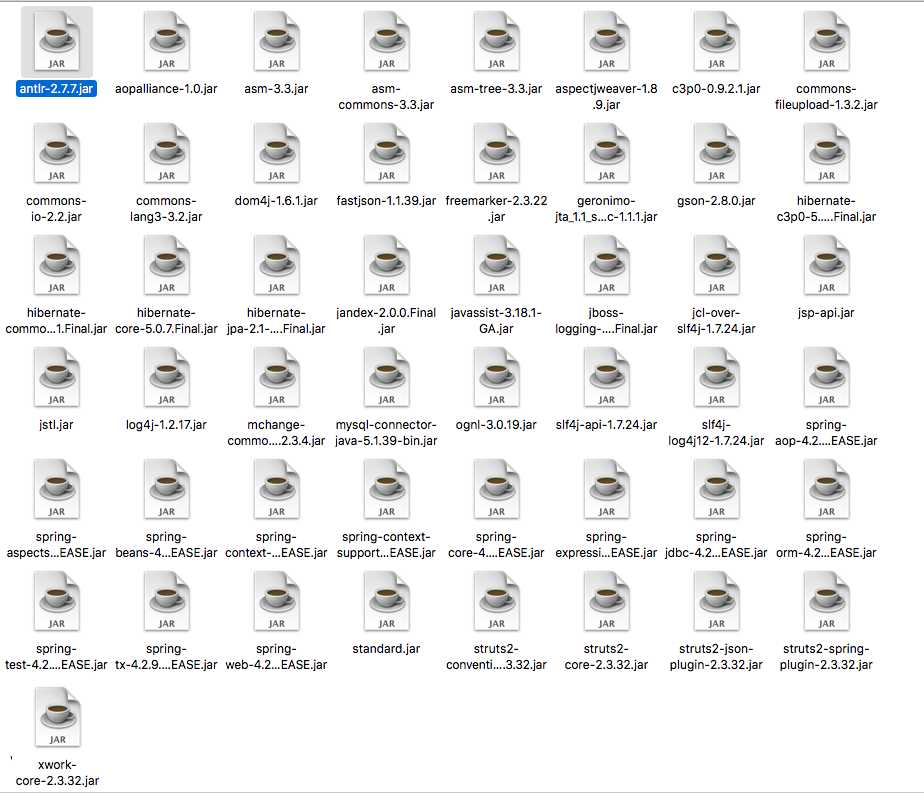Select the spring-jdbc jar icon

click(717, 490)
